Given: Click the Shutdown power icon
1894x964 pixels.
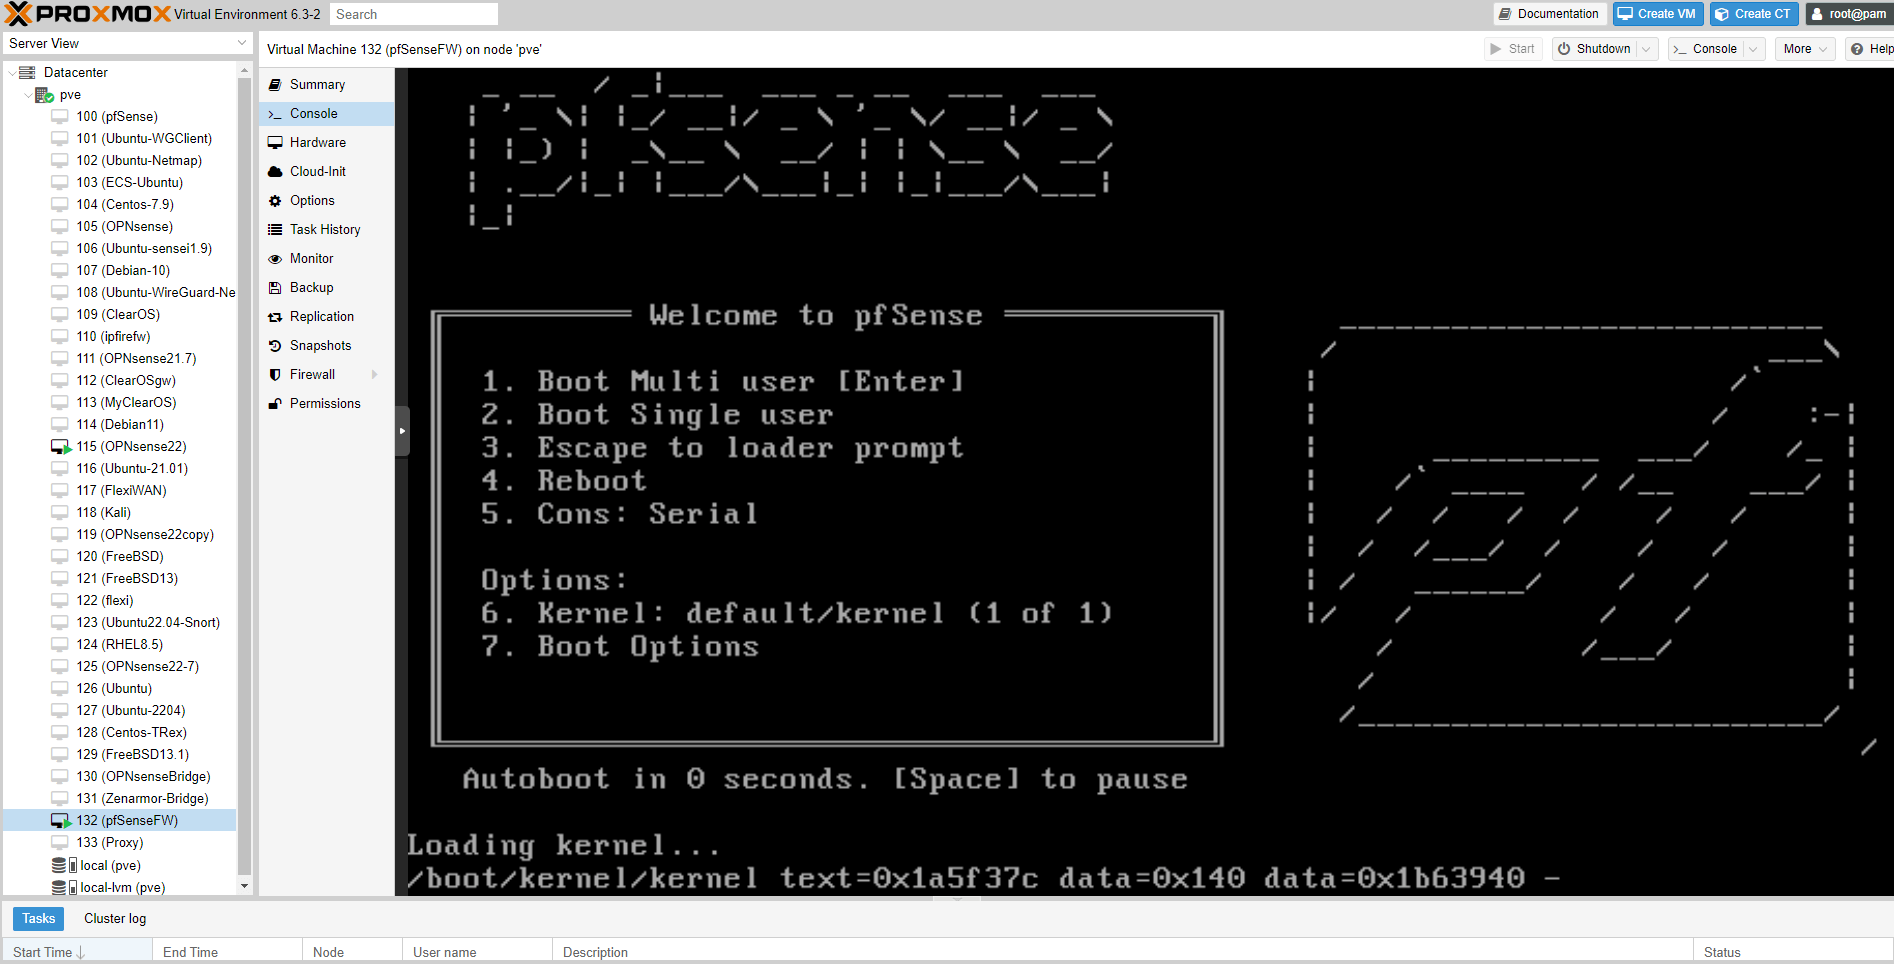Looking at the screenshot, I should [1564, 49].
